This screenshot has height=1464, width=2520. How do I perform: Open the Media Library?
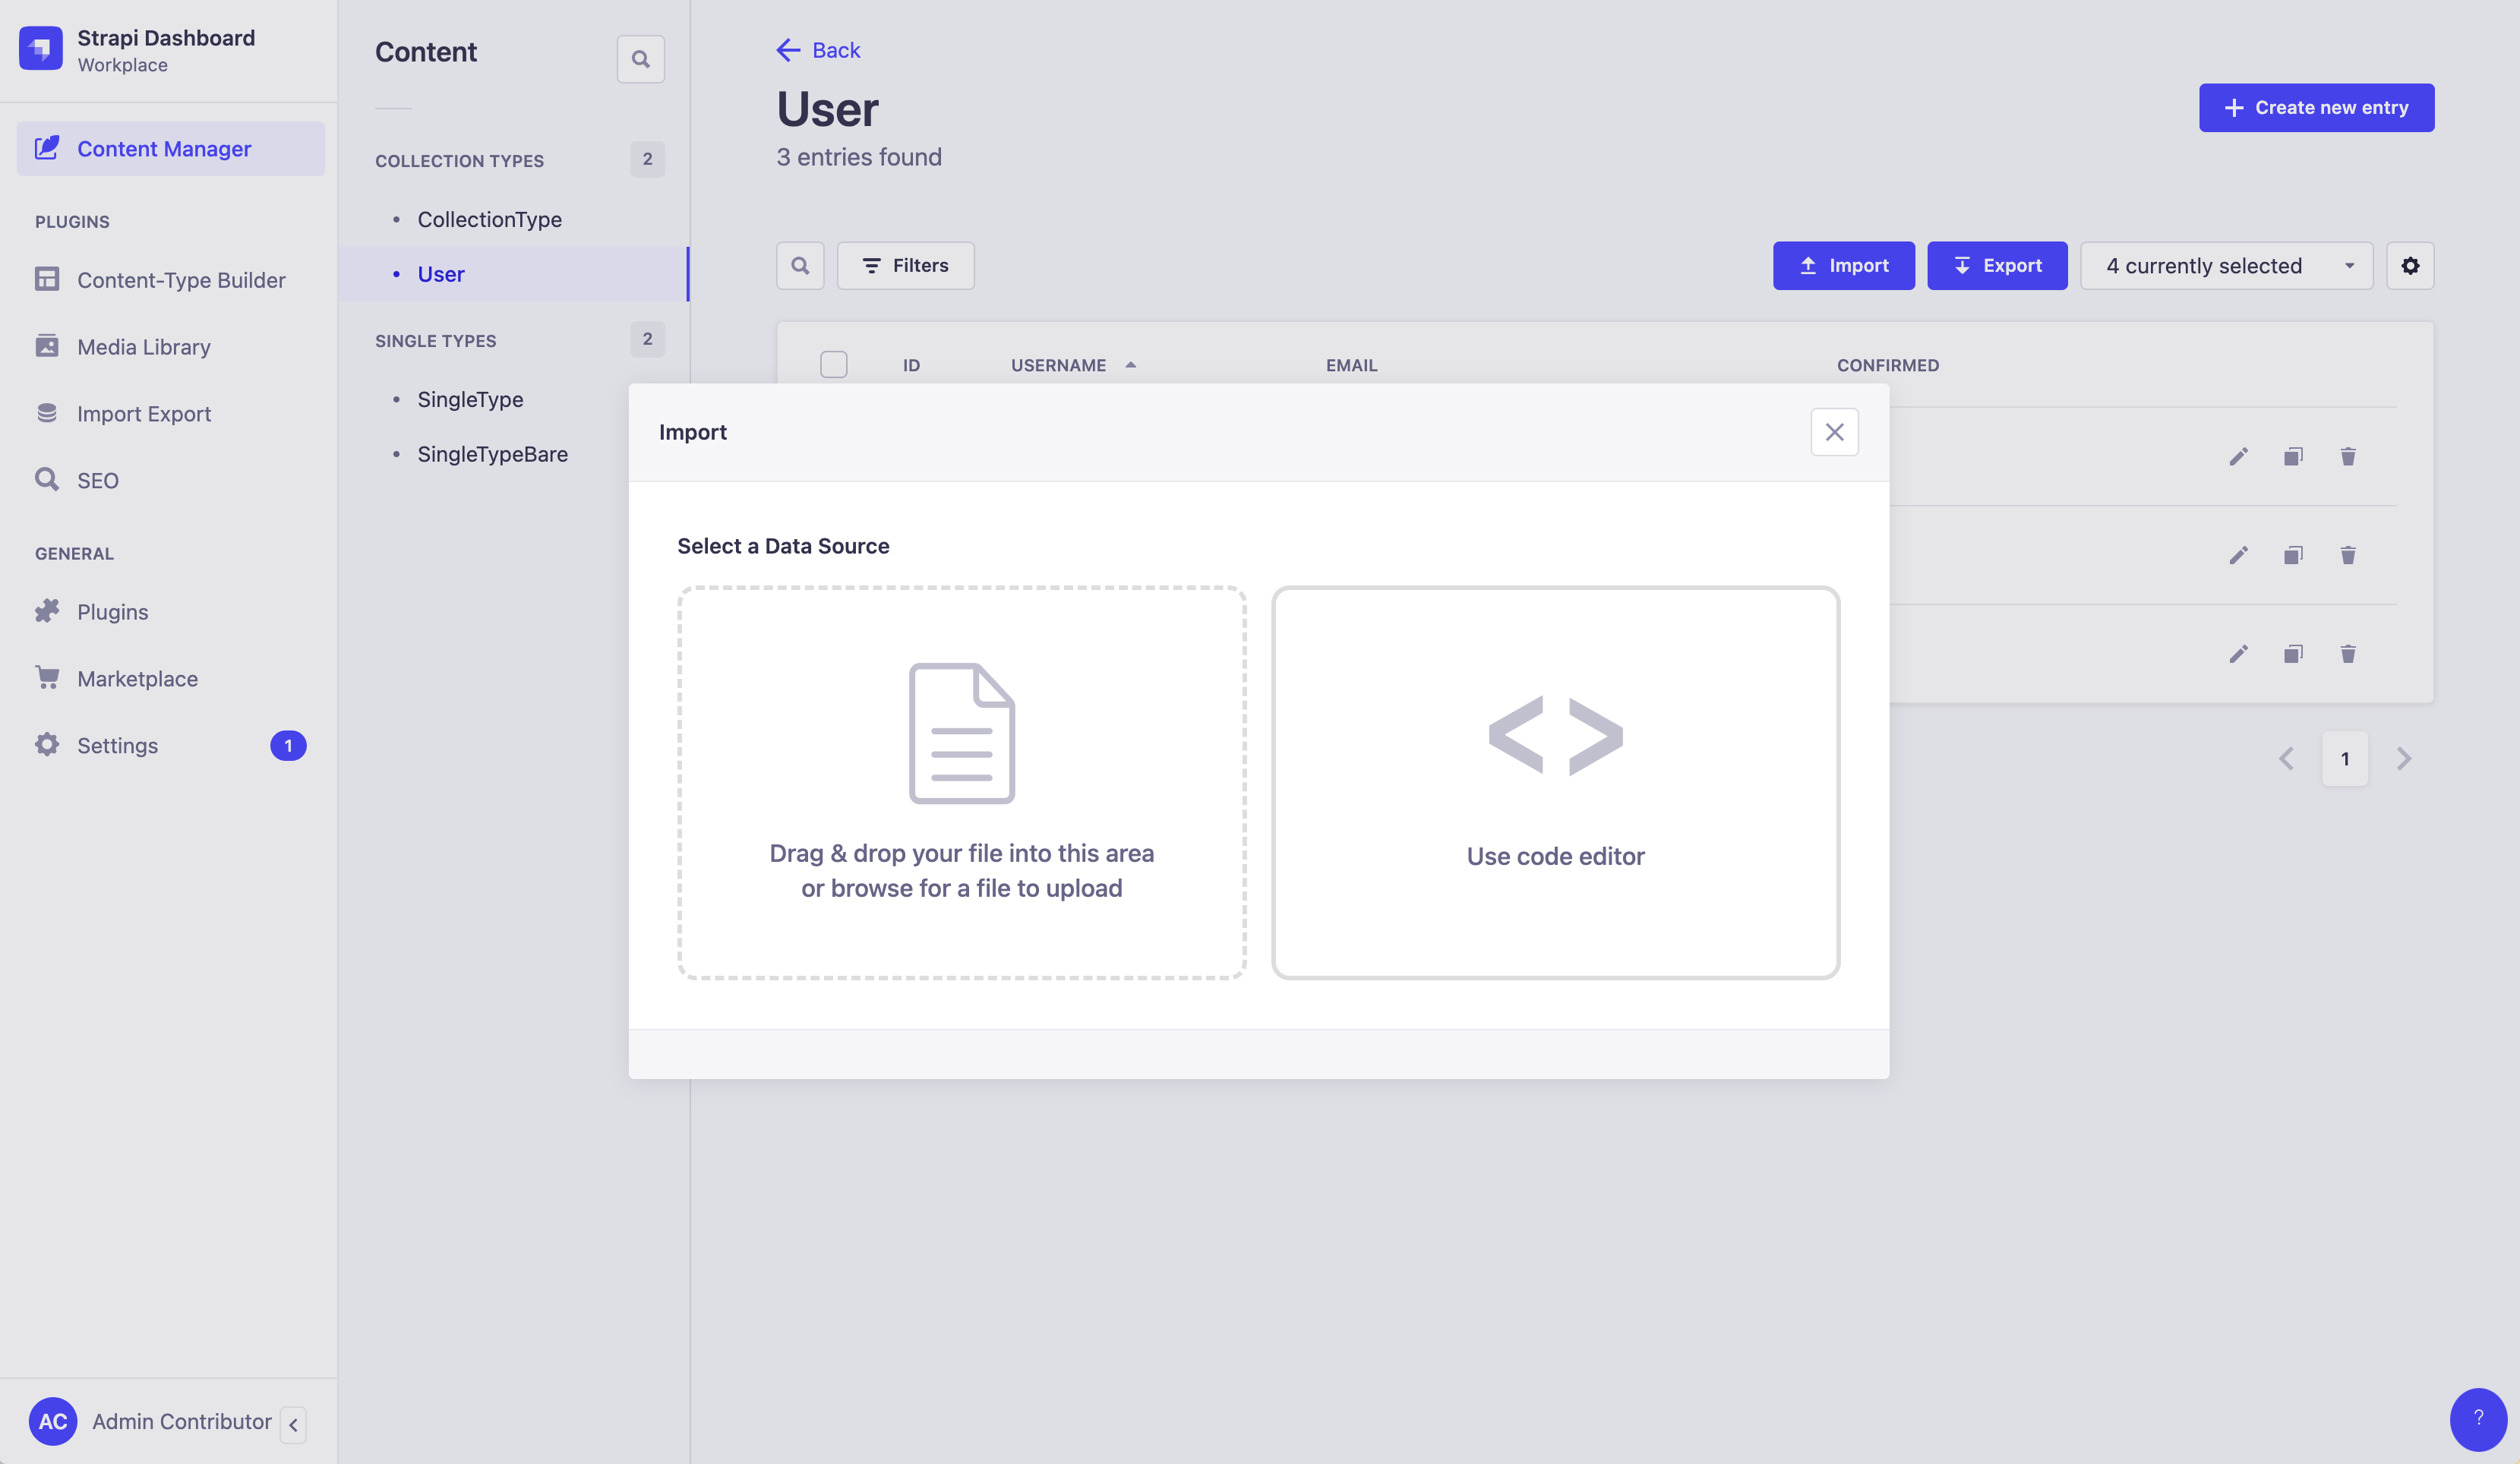(143, 346)
